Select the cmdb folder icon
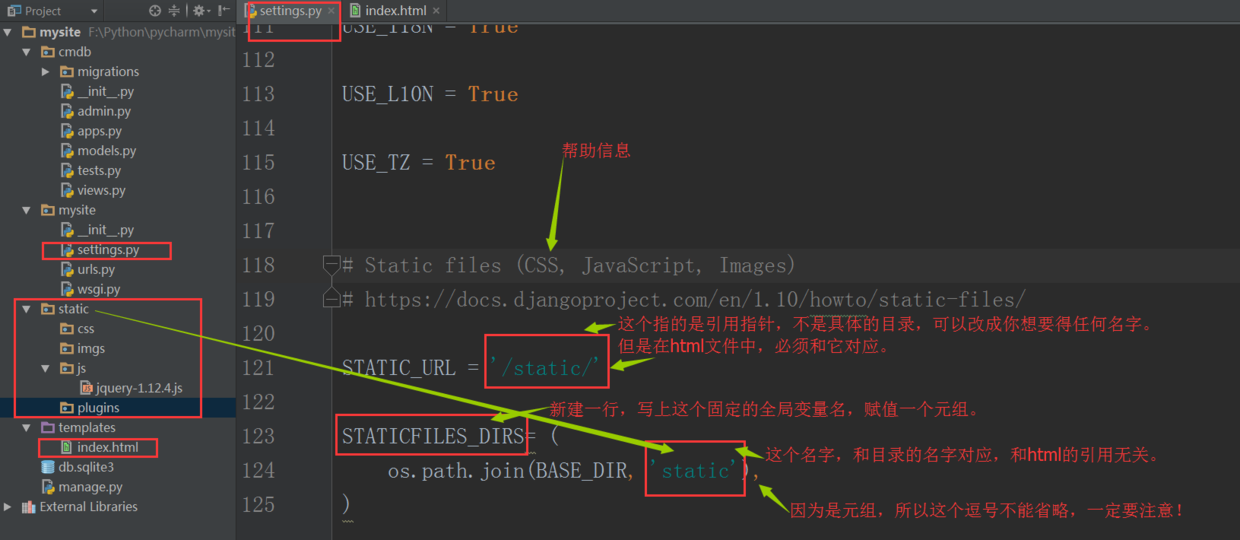This screenshot has height=540, width=1240. coord(48,52)
